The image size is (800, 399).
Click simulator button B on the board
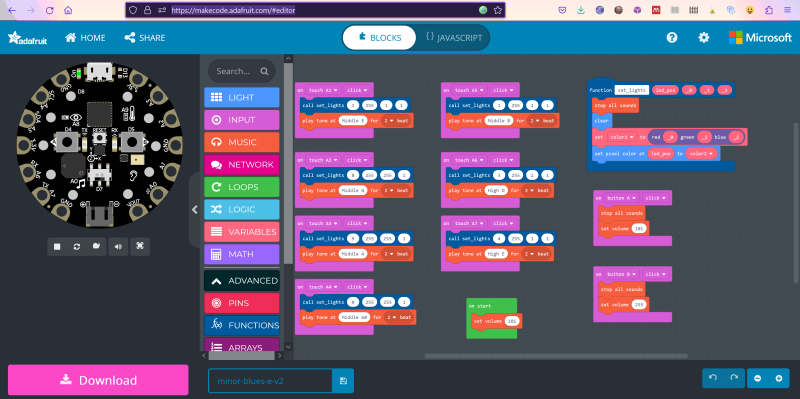(x=131, y=141)
